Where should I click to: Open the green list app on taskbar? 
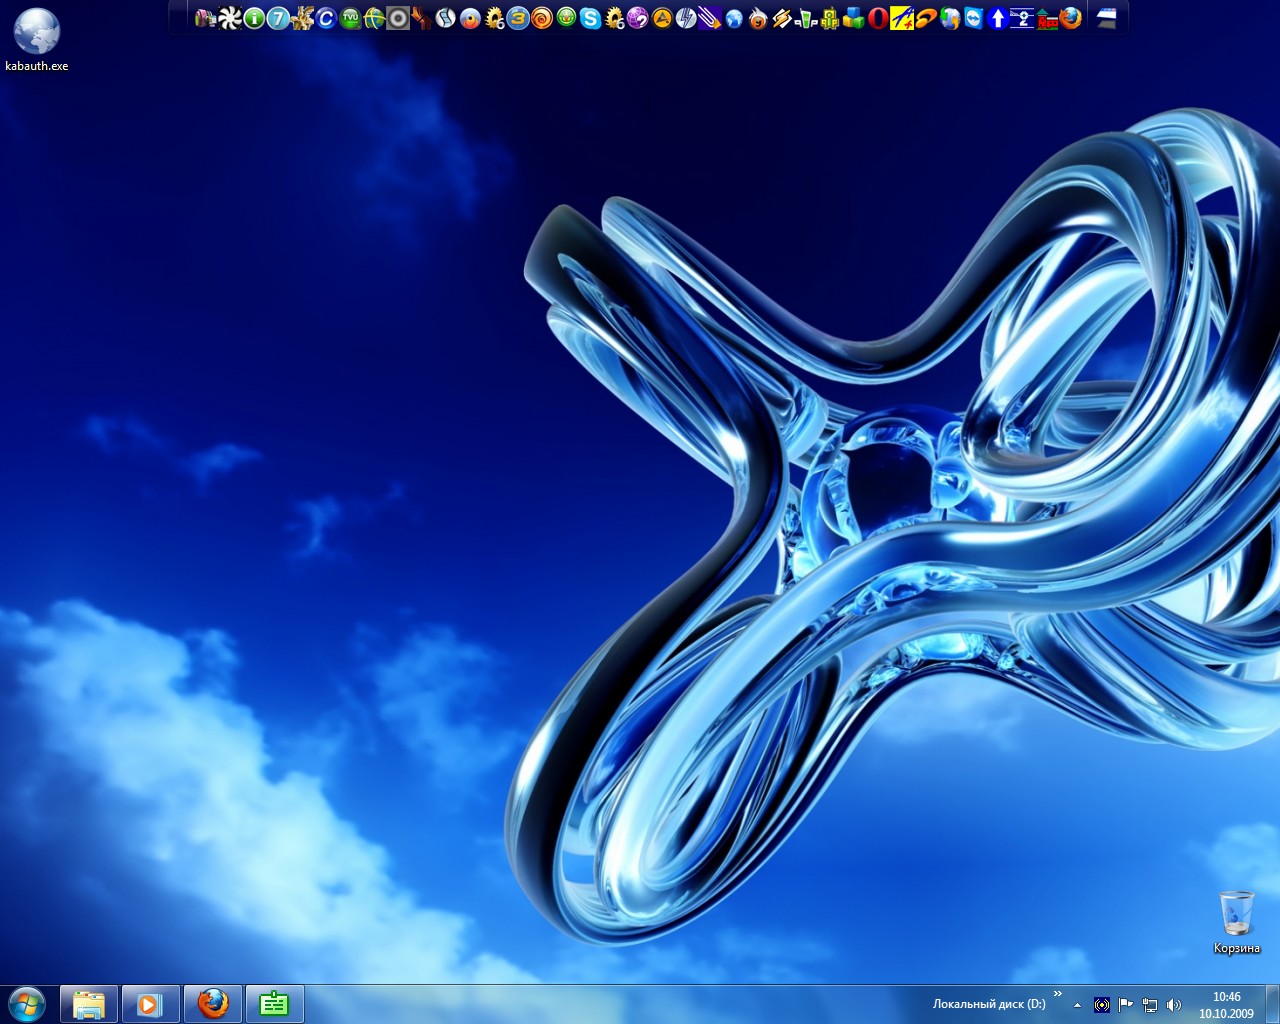pyautogui.click(x=274, y=1004)
